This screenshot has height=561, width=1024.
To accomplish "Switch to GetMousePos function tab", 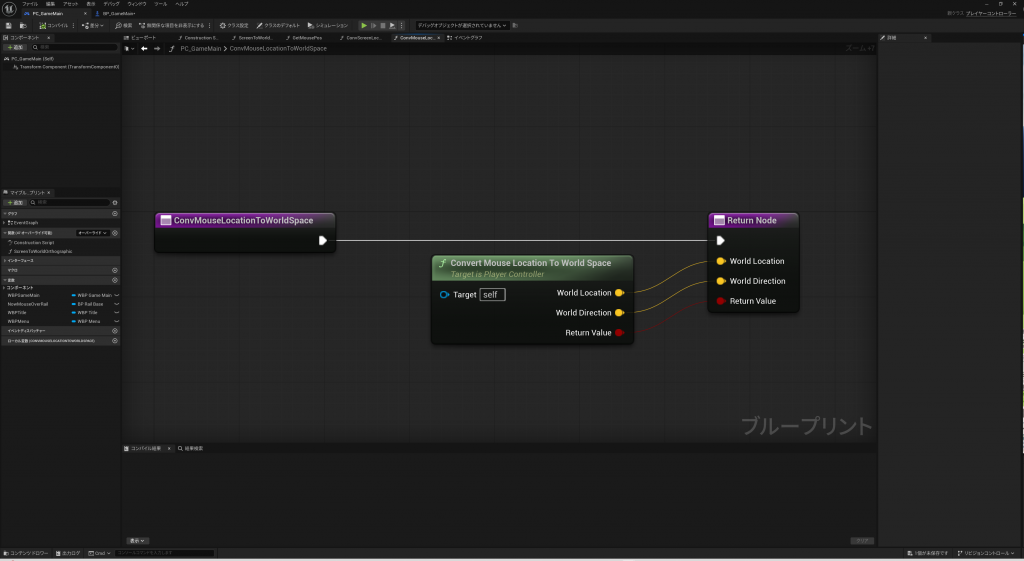I will pos(306,38).
